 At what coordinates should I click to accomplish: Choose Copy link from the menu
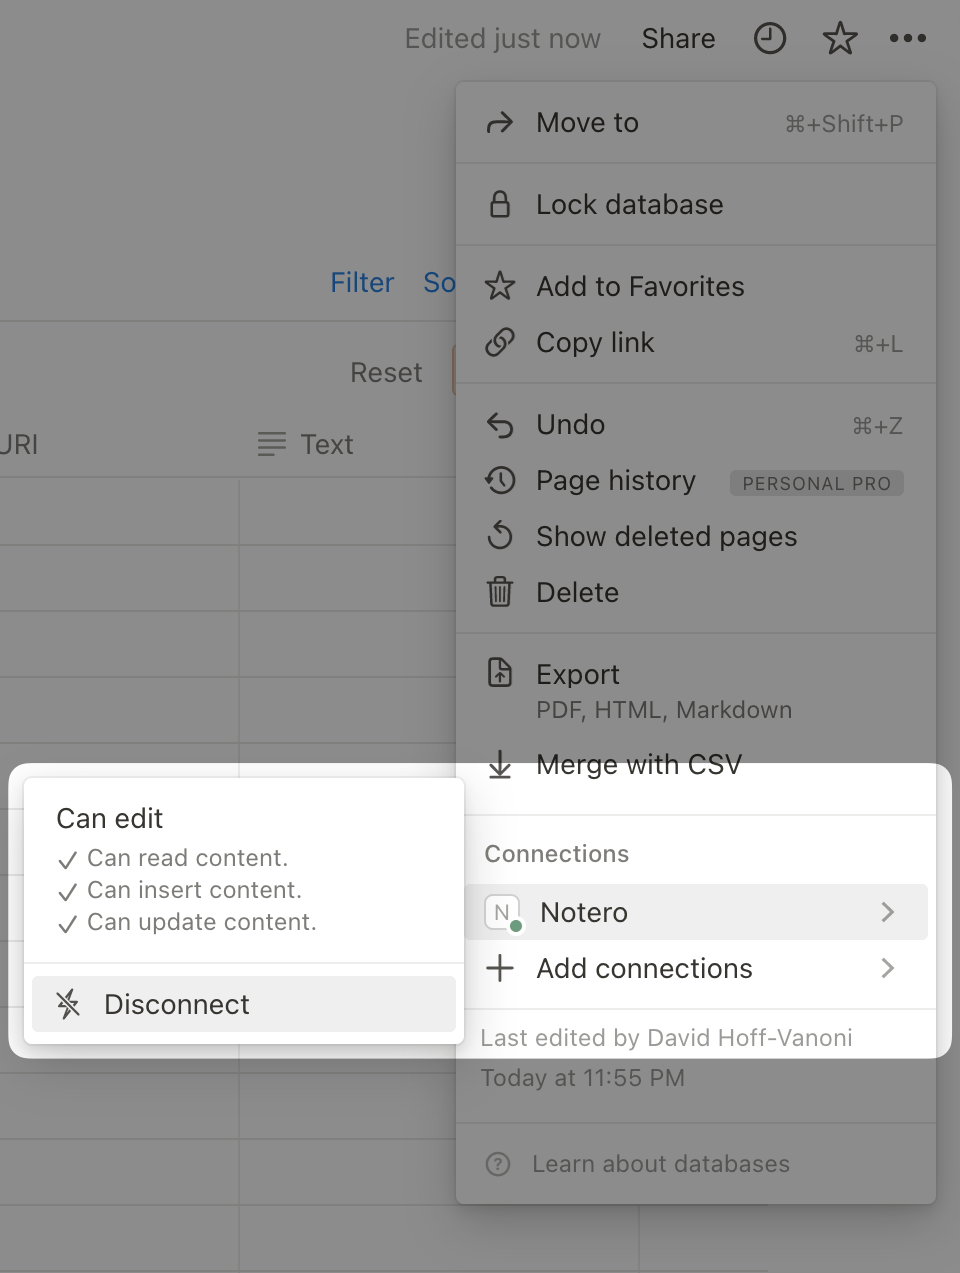595,343
